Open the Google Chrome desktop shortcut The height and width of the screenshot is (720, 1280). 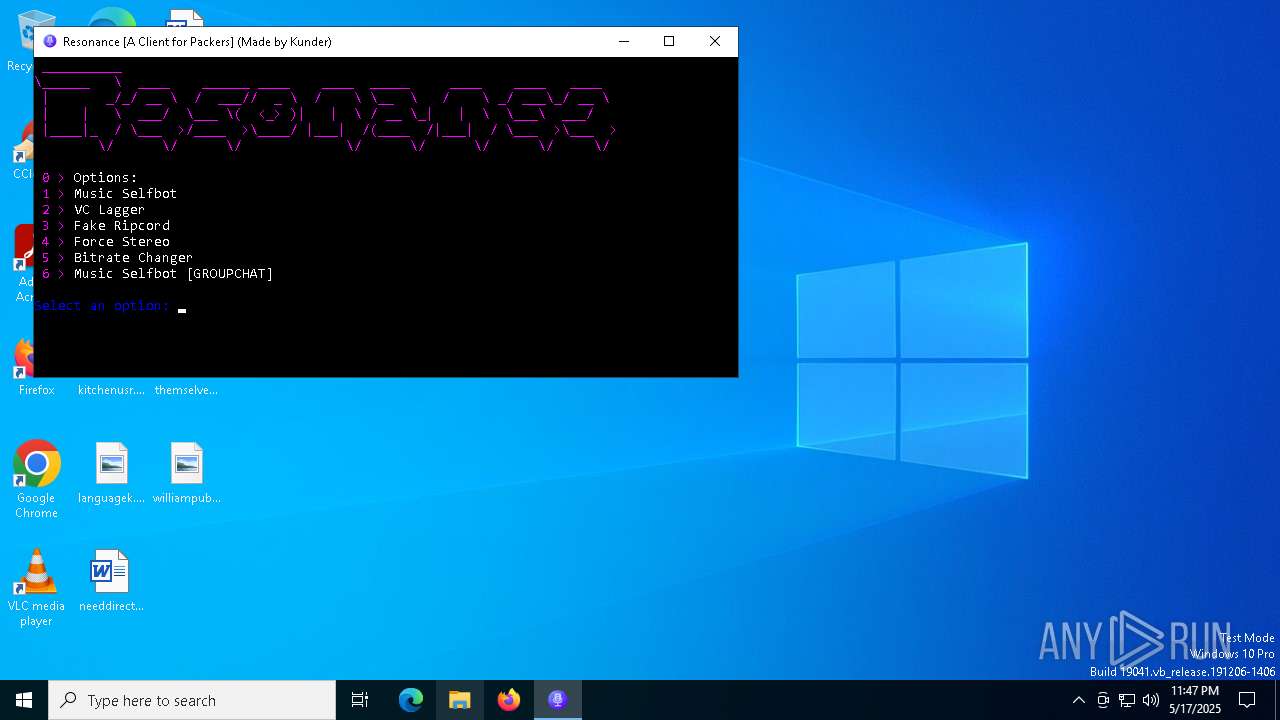pos(36,479)
